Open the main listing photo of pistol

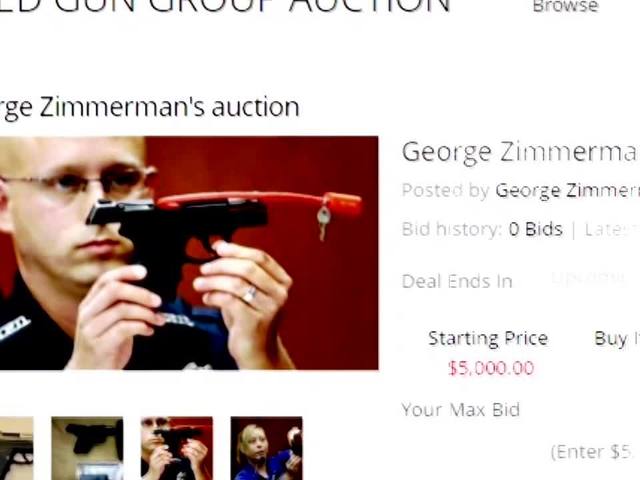tap(189, 253)
